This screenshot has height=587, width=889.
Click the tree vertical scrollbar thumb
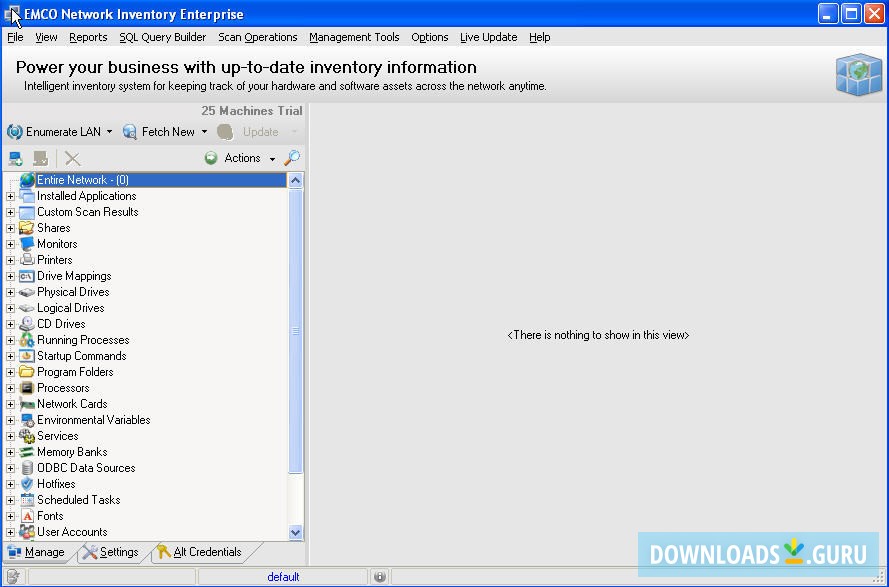tap(295, 331)
